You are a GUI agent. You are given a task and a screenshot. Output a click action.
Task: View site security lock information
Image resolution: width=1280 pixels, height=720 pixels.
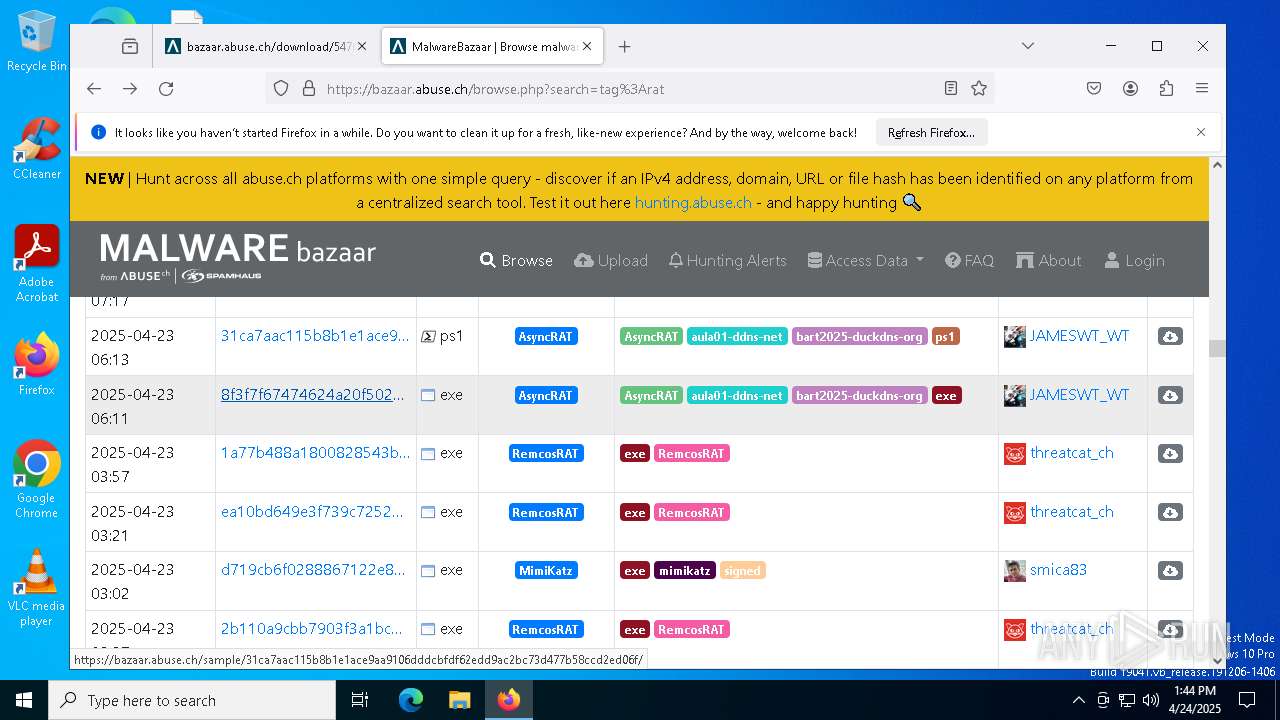[308, 89]
